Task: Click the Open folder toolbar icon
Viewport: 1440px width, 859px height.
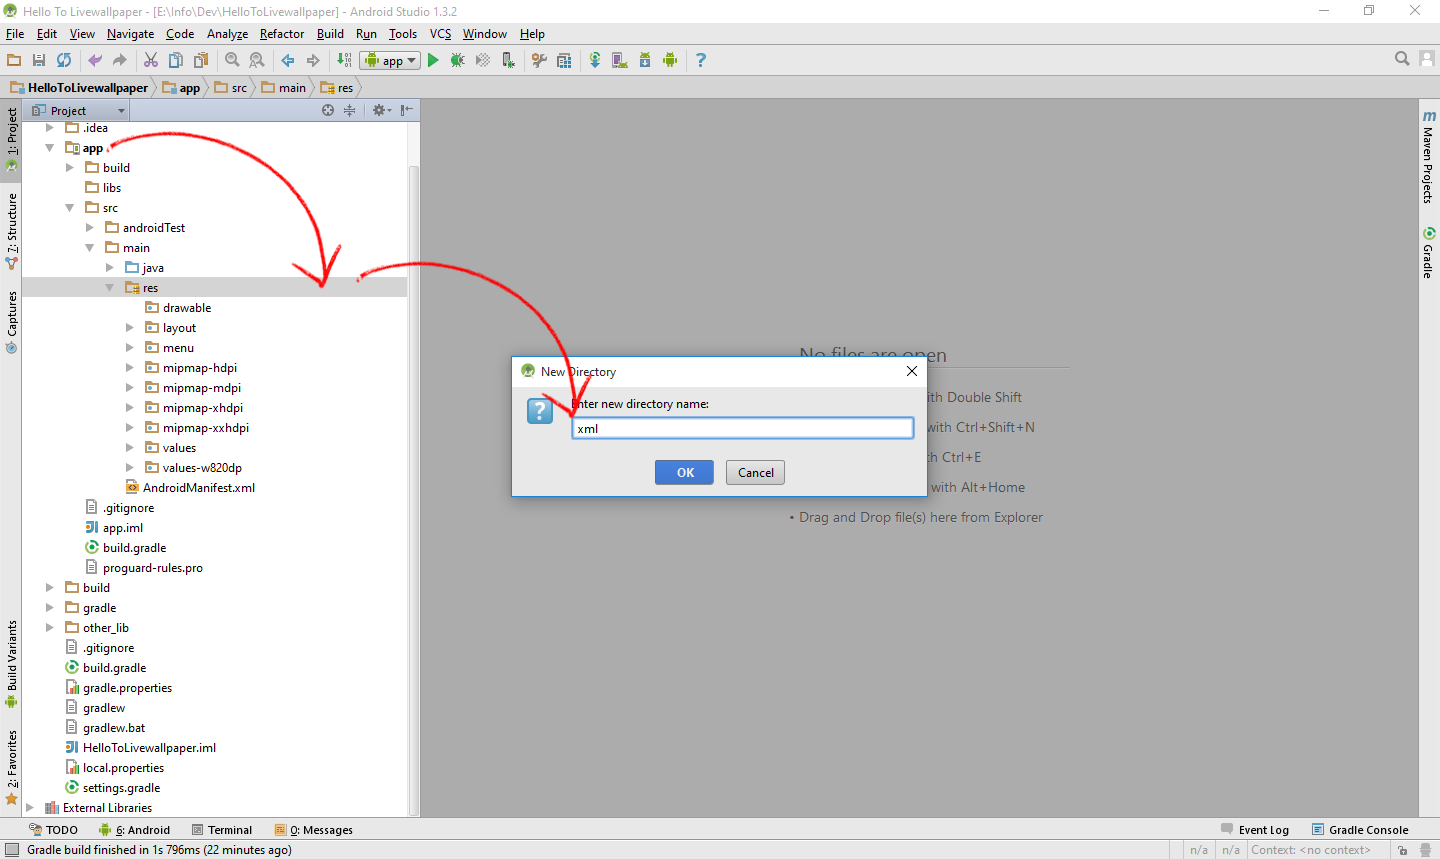Action: 14,60
